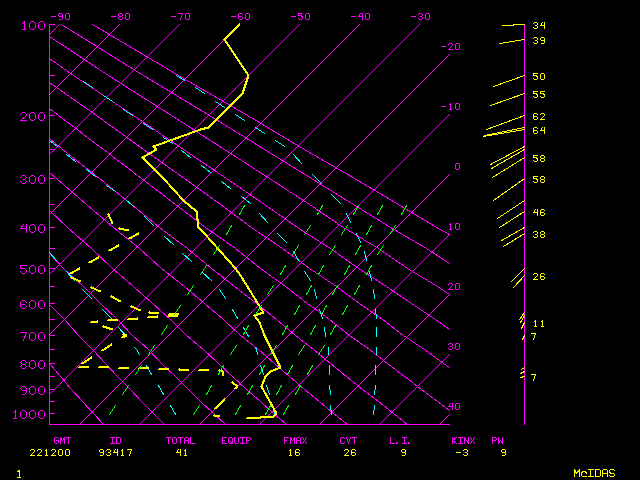Image resolution: width=640 pixels, height=480 pixels.
Task: Select the KINX index header
Action: point(462,440)
